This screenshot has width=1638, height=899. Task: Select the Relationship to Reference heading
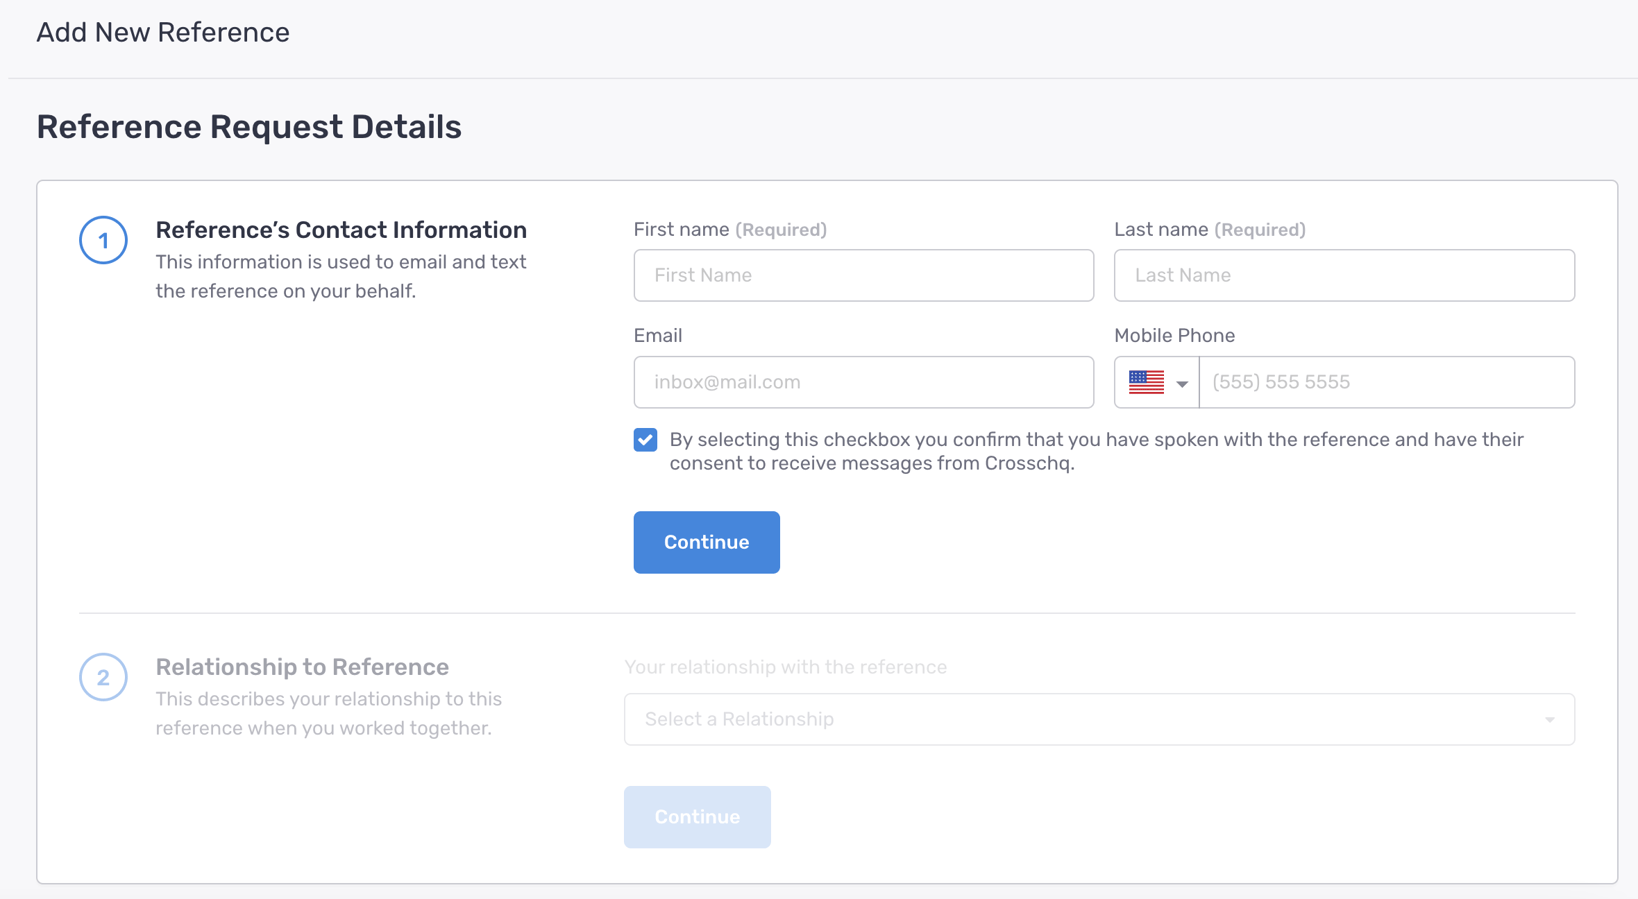302,667
